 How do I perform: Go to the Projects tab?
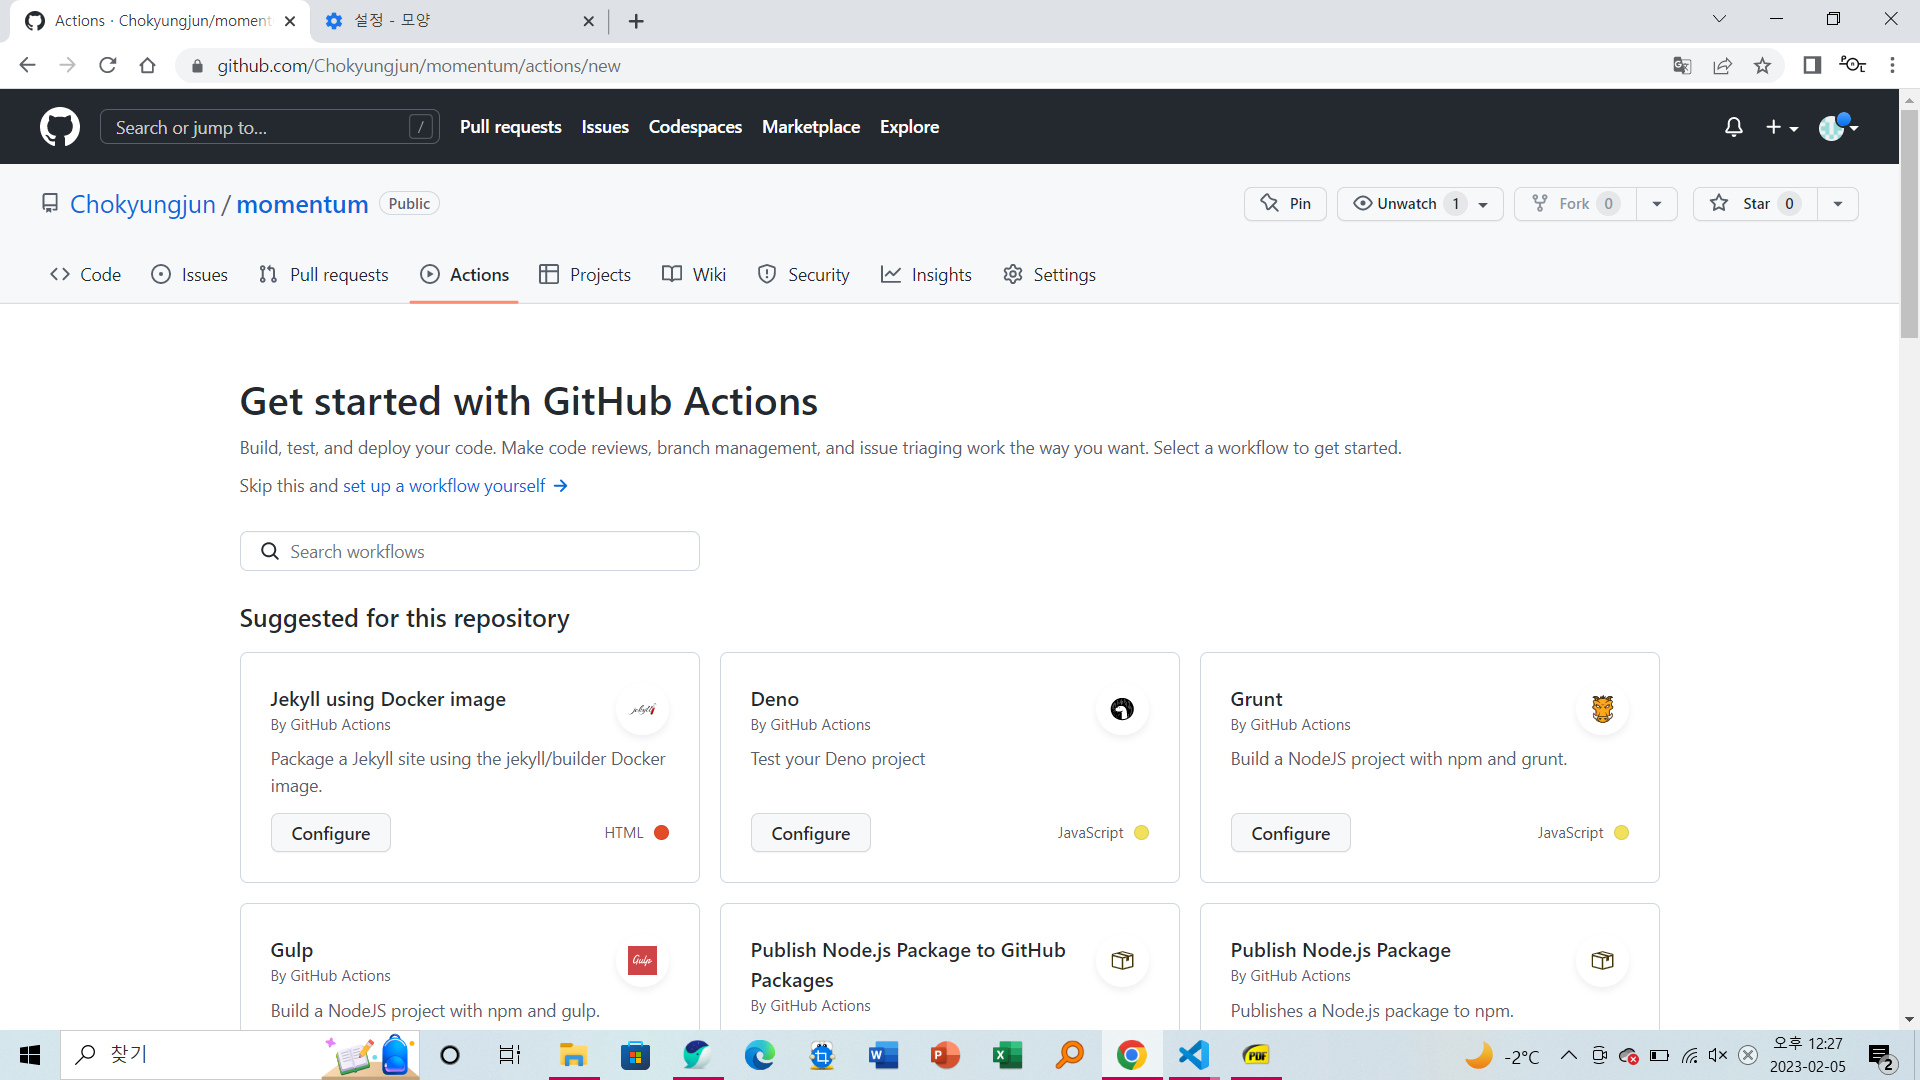click(x=585, y=275)
